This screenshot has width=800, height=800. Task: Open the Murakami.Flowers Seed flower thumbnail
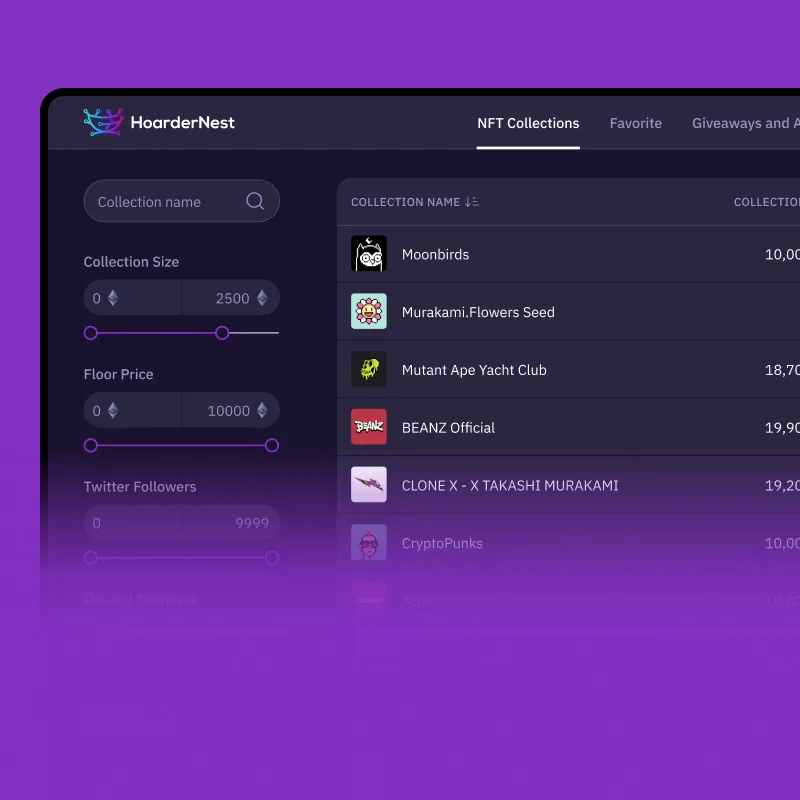coord(369,311)
